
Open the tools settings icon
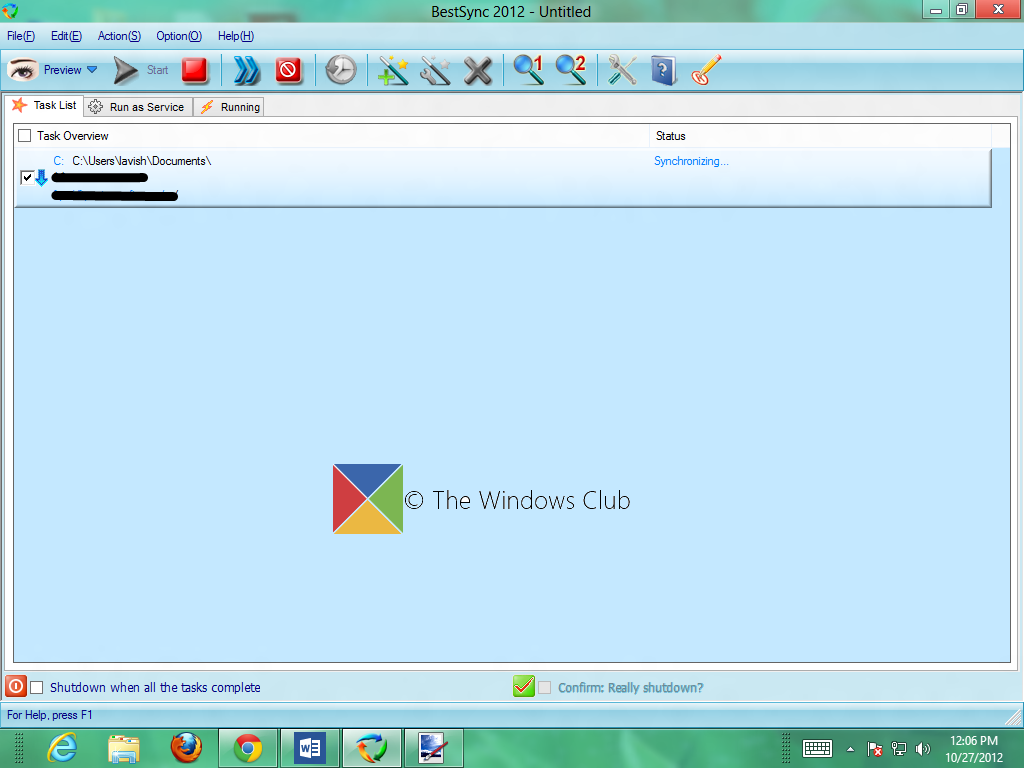pos(622,71)
